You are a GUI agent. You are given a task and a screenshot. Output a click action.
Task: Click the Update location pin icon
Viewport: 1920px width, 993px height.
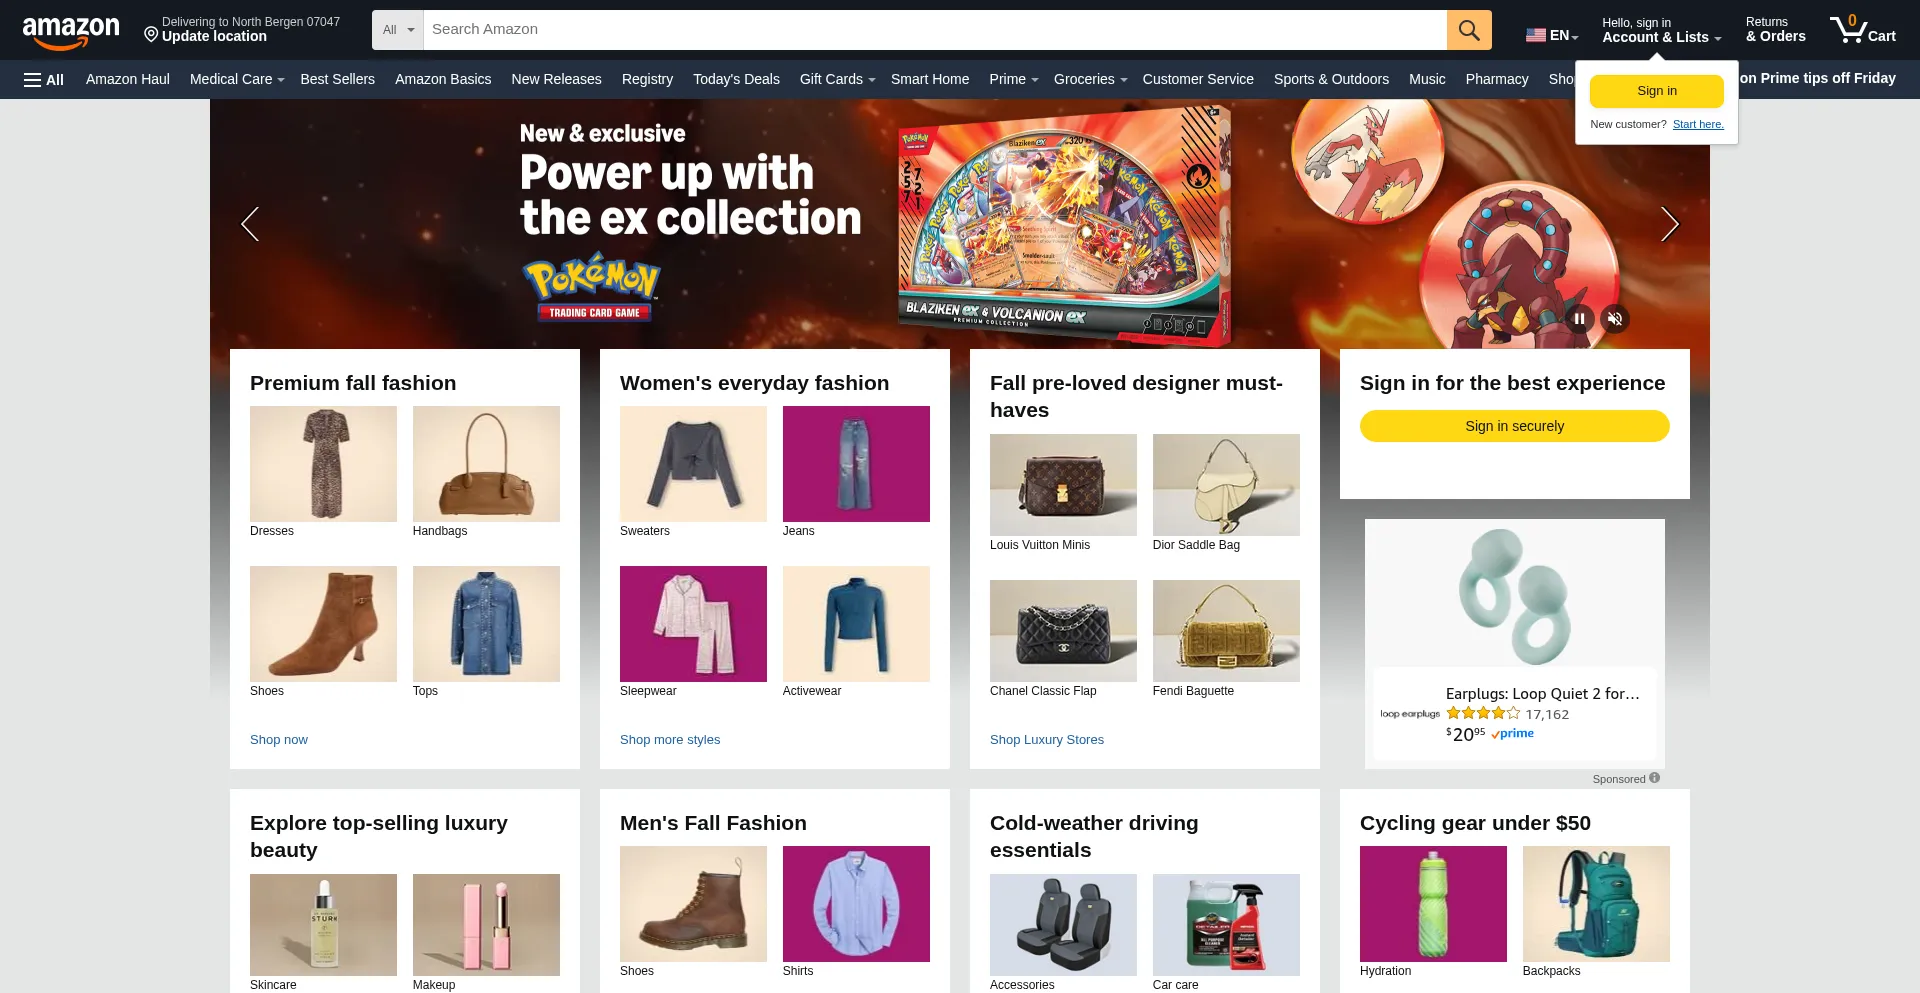point(151,35)
